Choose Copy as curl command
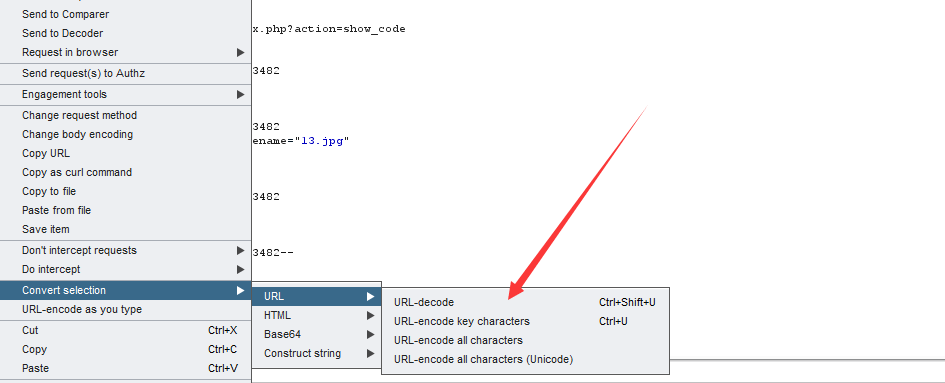Viewport: 945px width, 383px height. pyautogui.click(x=125, y=173)
